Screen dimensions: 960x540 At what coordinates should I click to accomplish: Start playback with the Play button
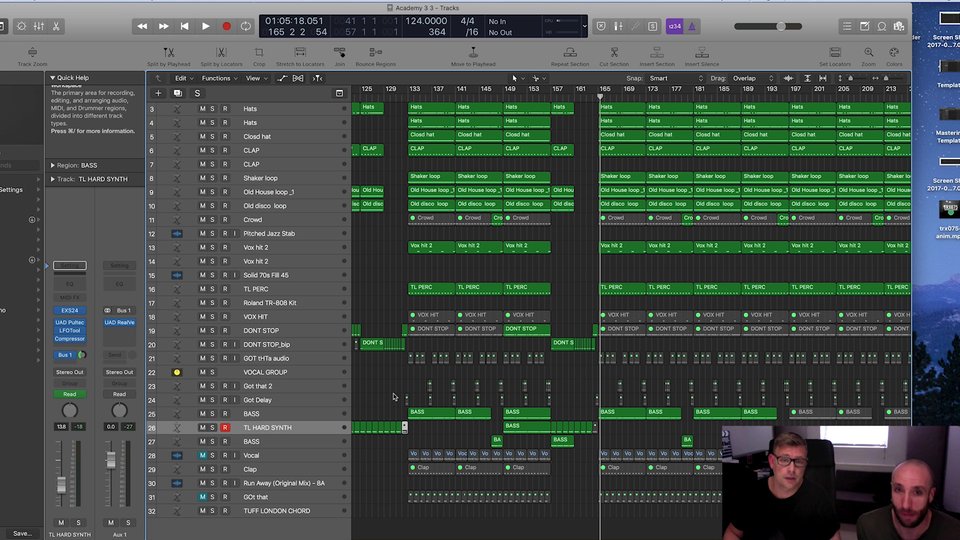coord(206,26)
